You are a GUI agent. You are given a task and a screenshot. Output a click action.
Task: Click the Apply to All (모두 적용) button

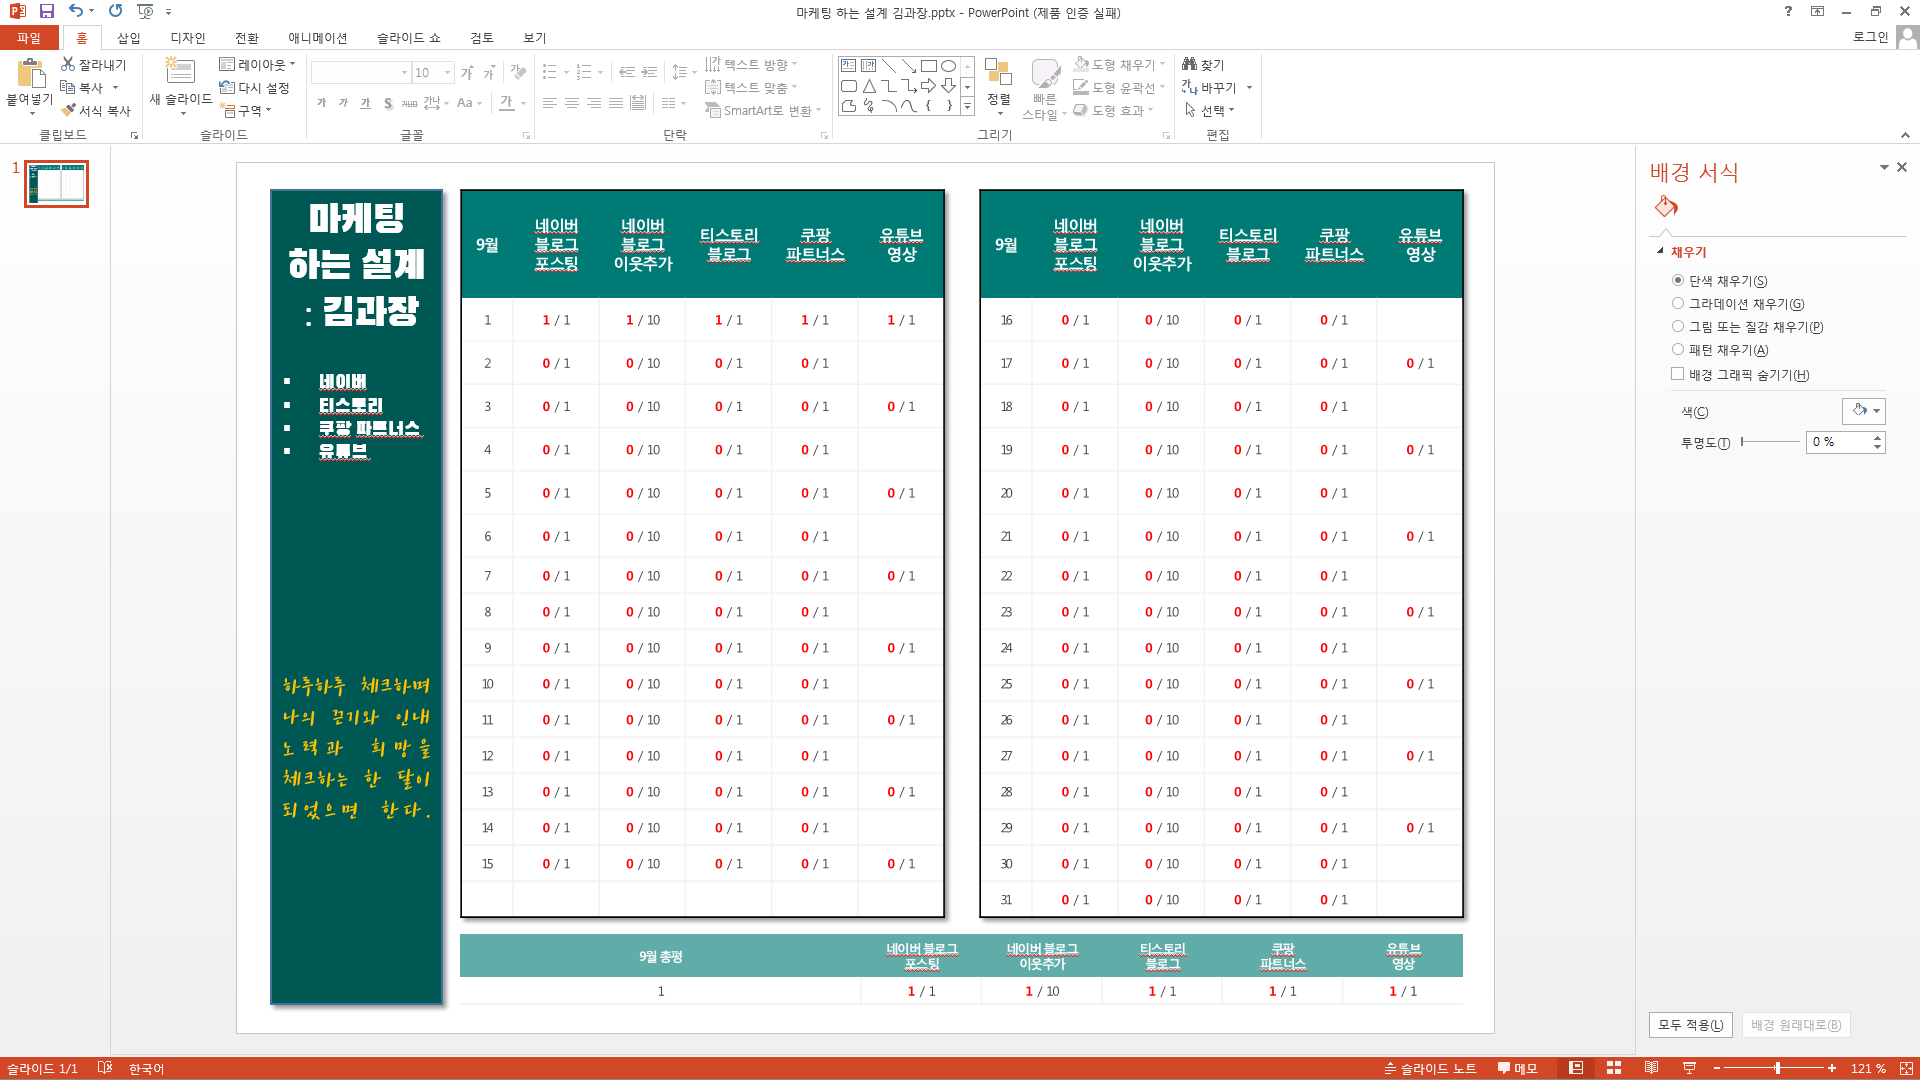point(1690,1025)
